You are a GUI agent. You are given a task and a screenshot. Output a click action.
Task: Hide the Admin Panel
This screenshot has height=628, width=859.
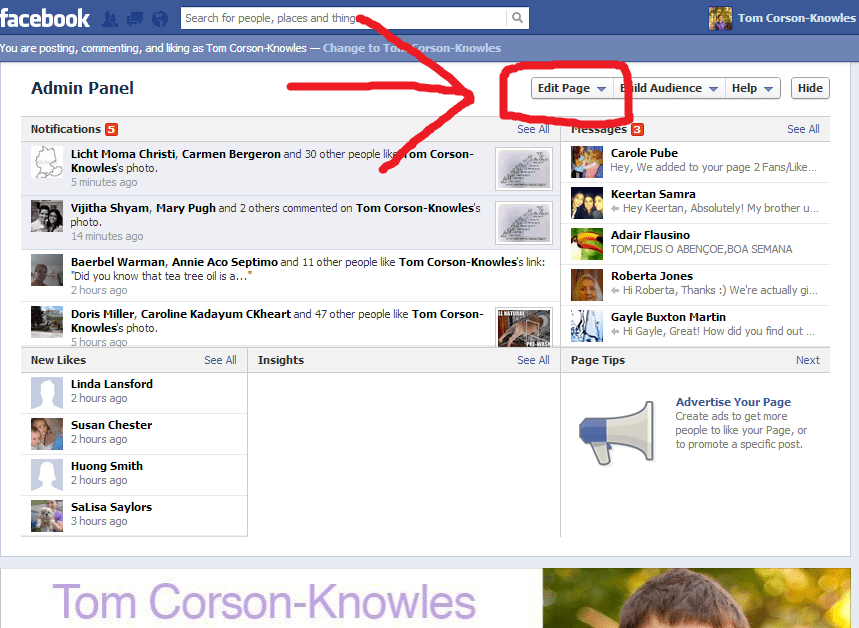pyautogui.click(x=810, y=88)
